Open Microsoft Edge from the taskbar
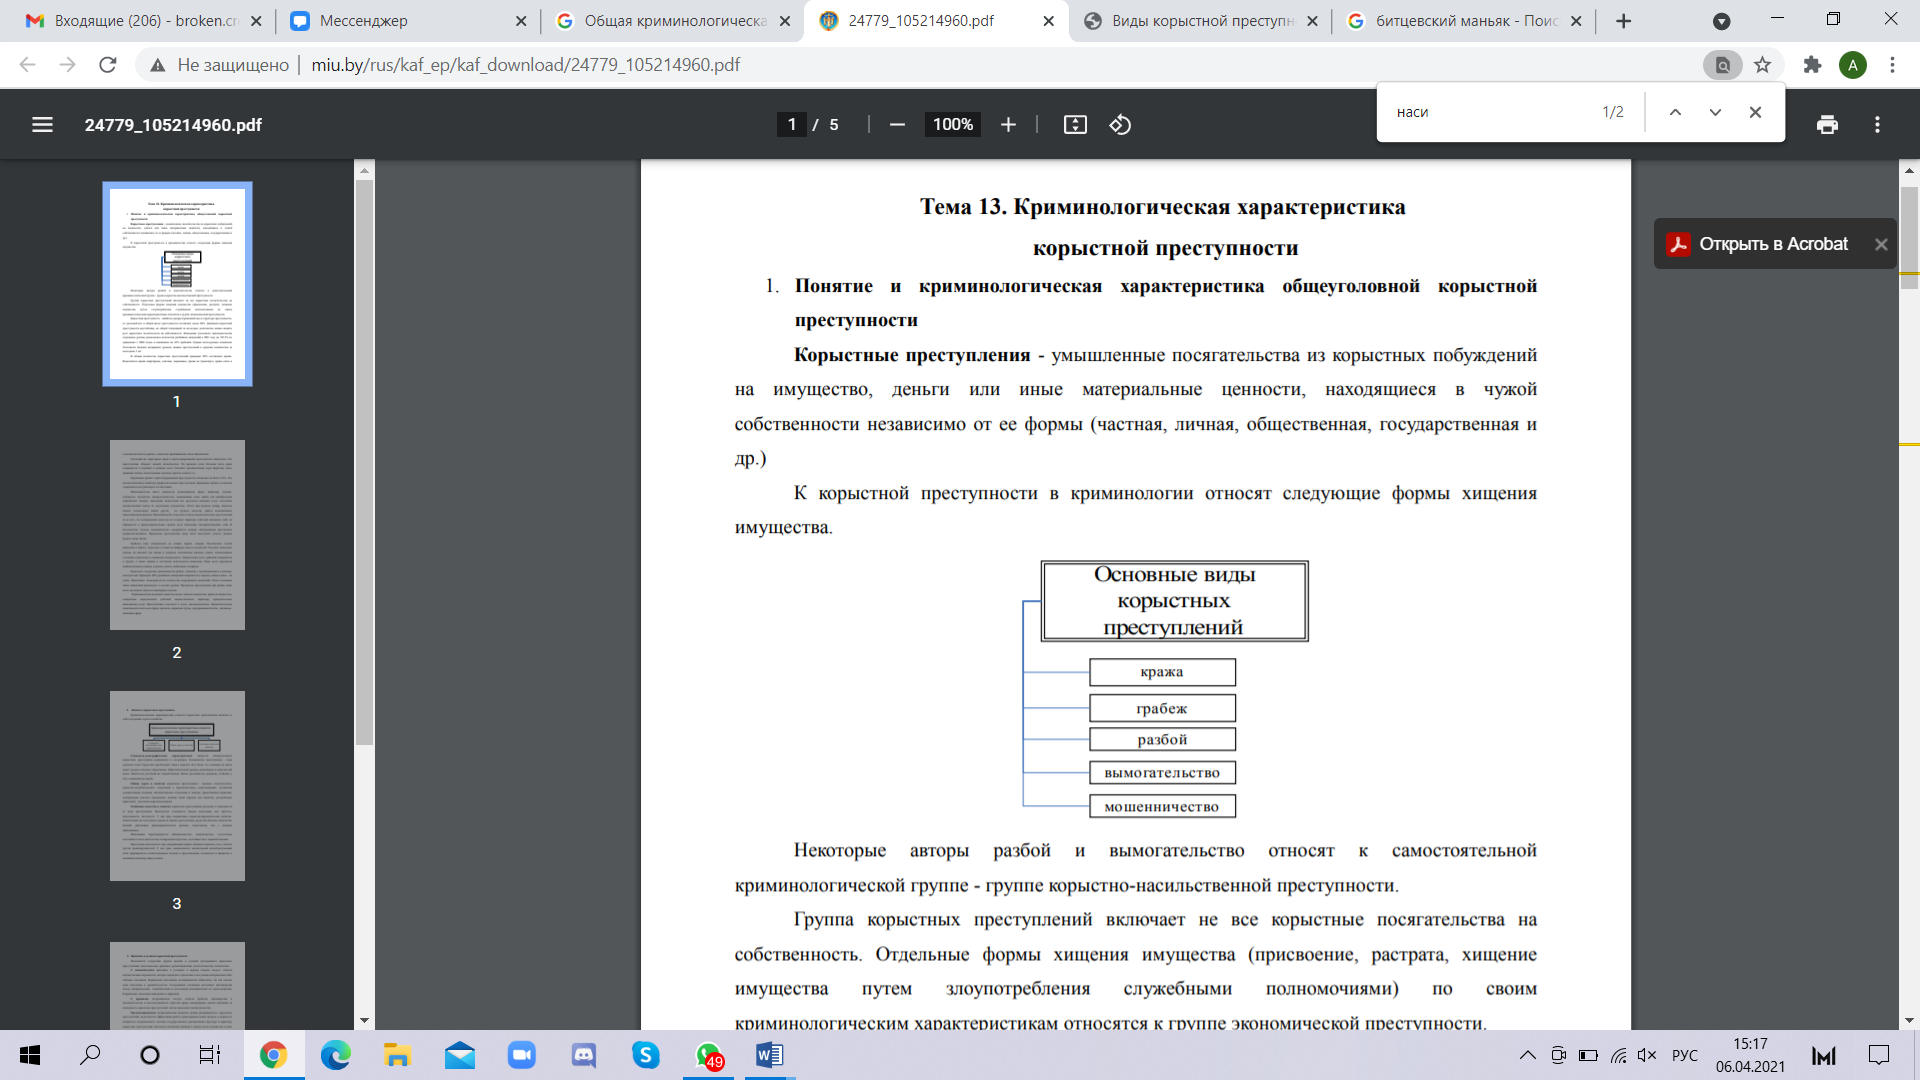Image resolution: width=1920 pixels, height=1080 pixels. [335, 1055]
